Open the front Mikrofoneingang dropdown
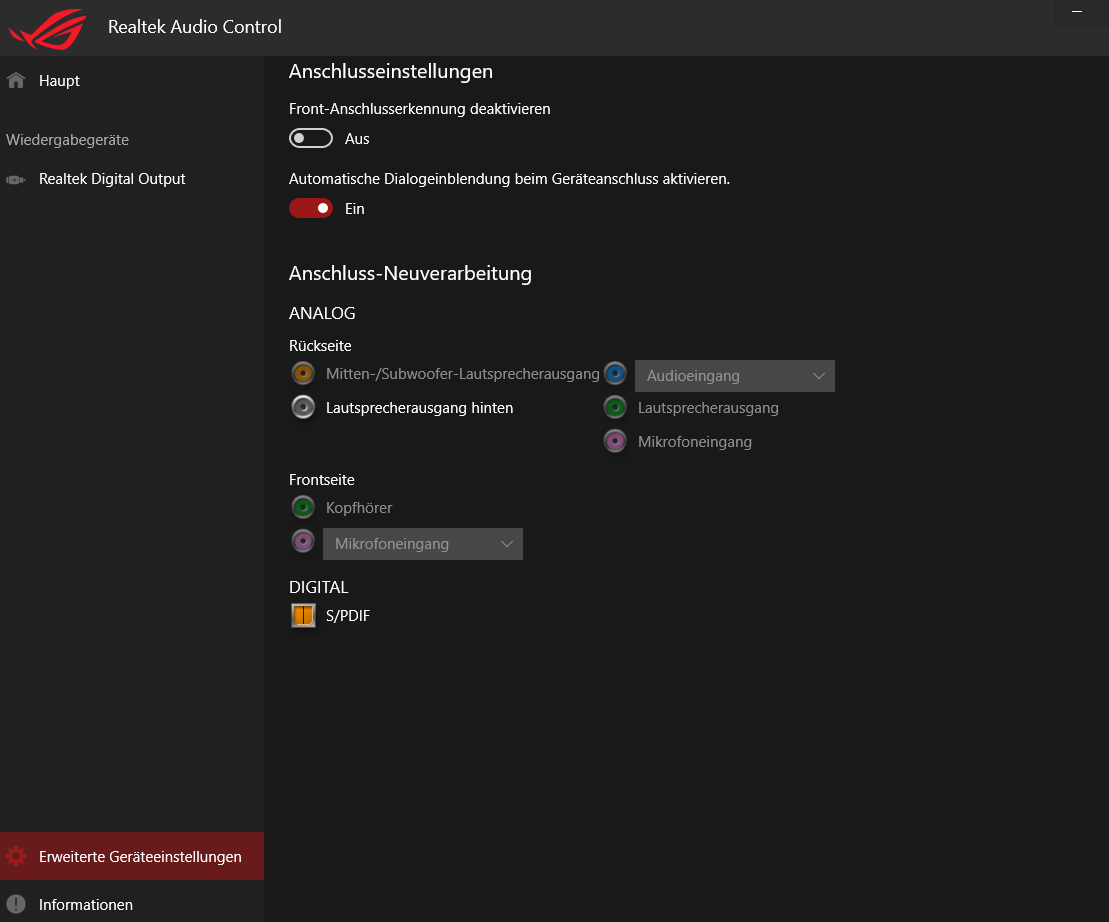1109x922 pixels. [x=422, y=544]
